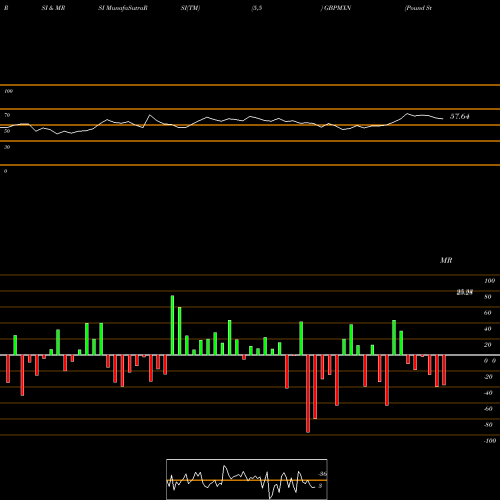Click the tallest green MR histogram bar
This screenshot has width=500, height=500.
[x=172, y=325]
